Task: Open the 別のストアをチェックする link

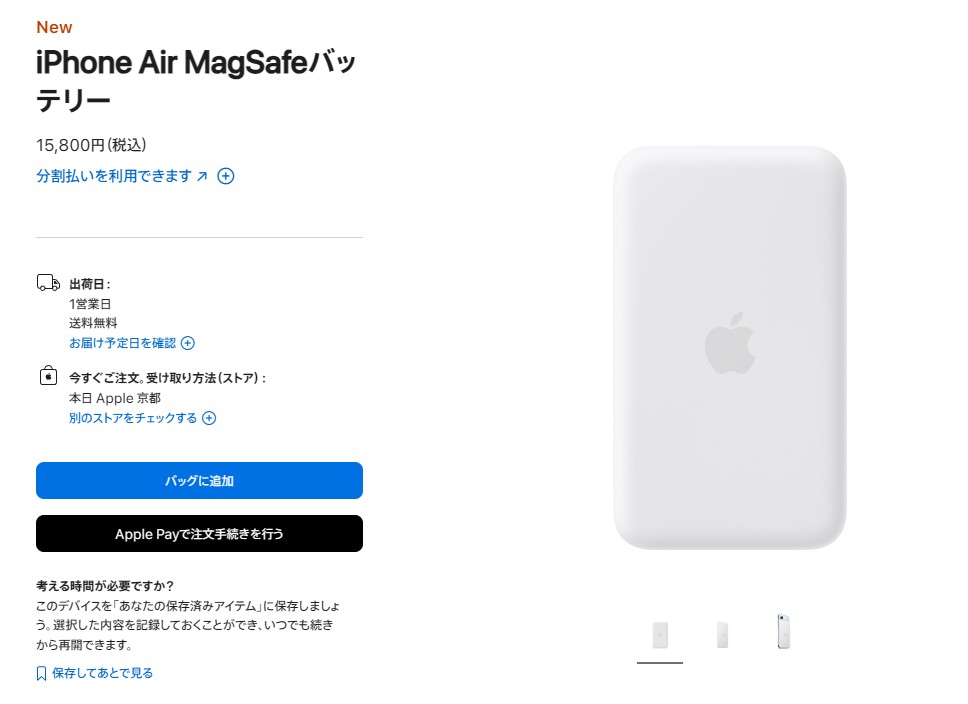Action: point(133,418)
